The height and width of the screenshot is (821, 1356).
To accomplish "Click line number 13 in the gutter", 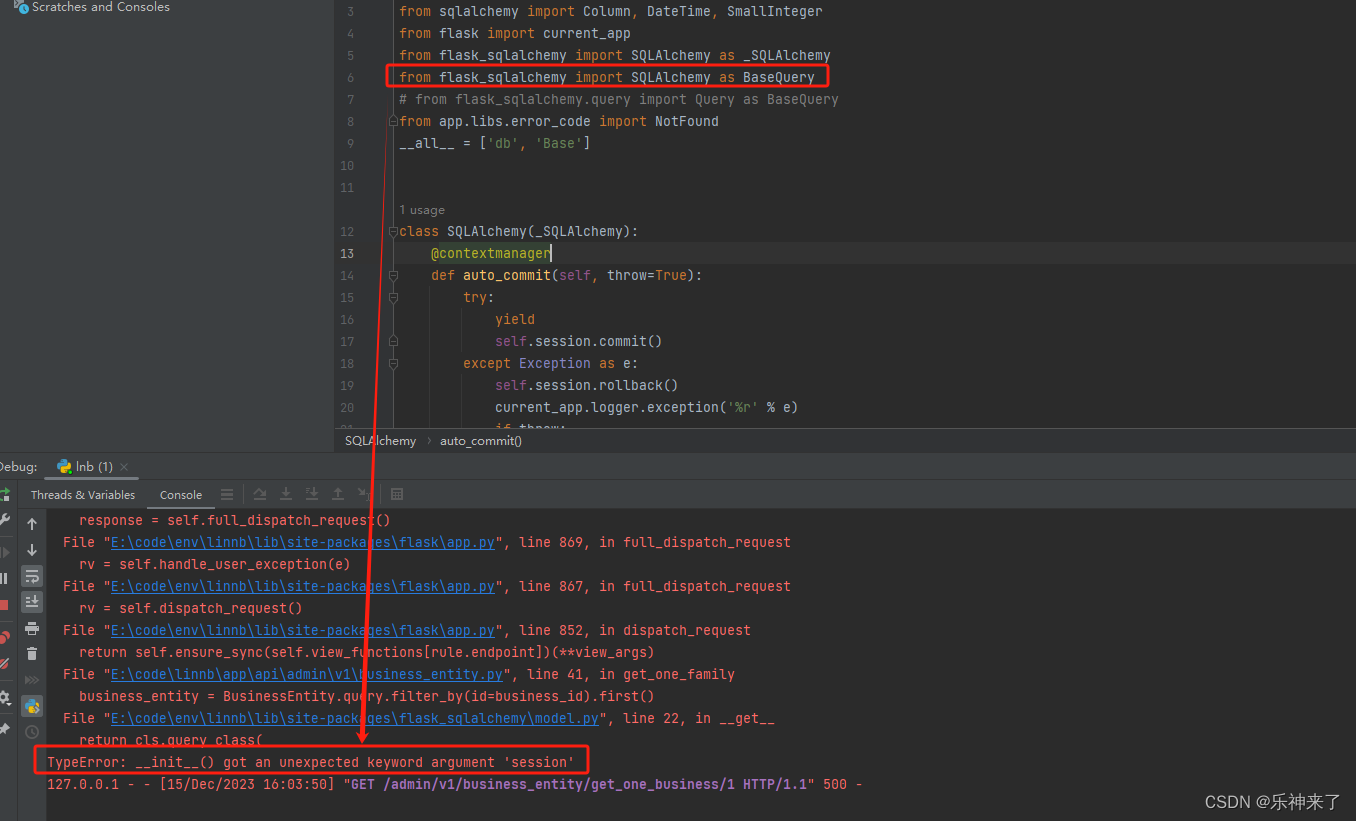I will pos(347,253).
